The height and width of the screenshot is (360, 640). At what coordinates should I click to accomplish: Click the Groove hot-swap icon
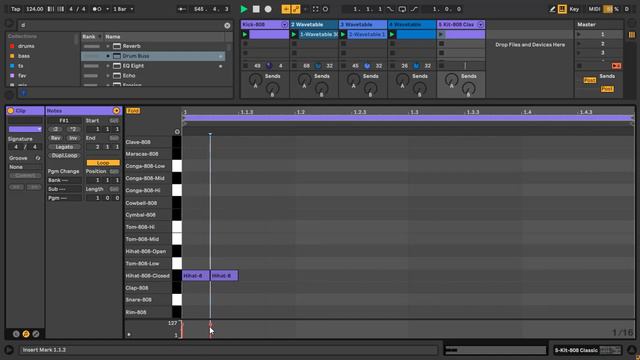(38, 158)
